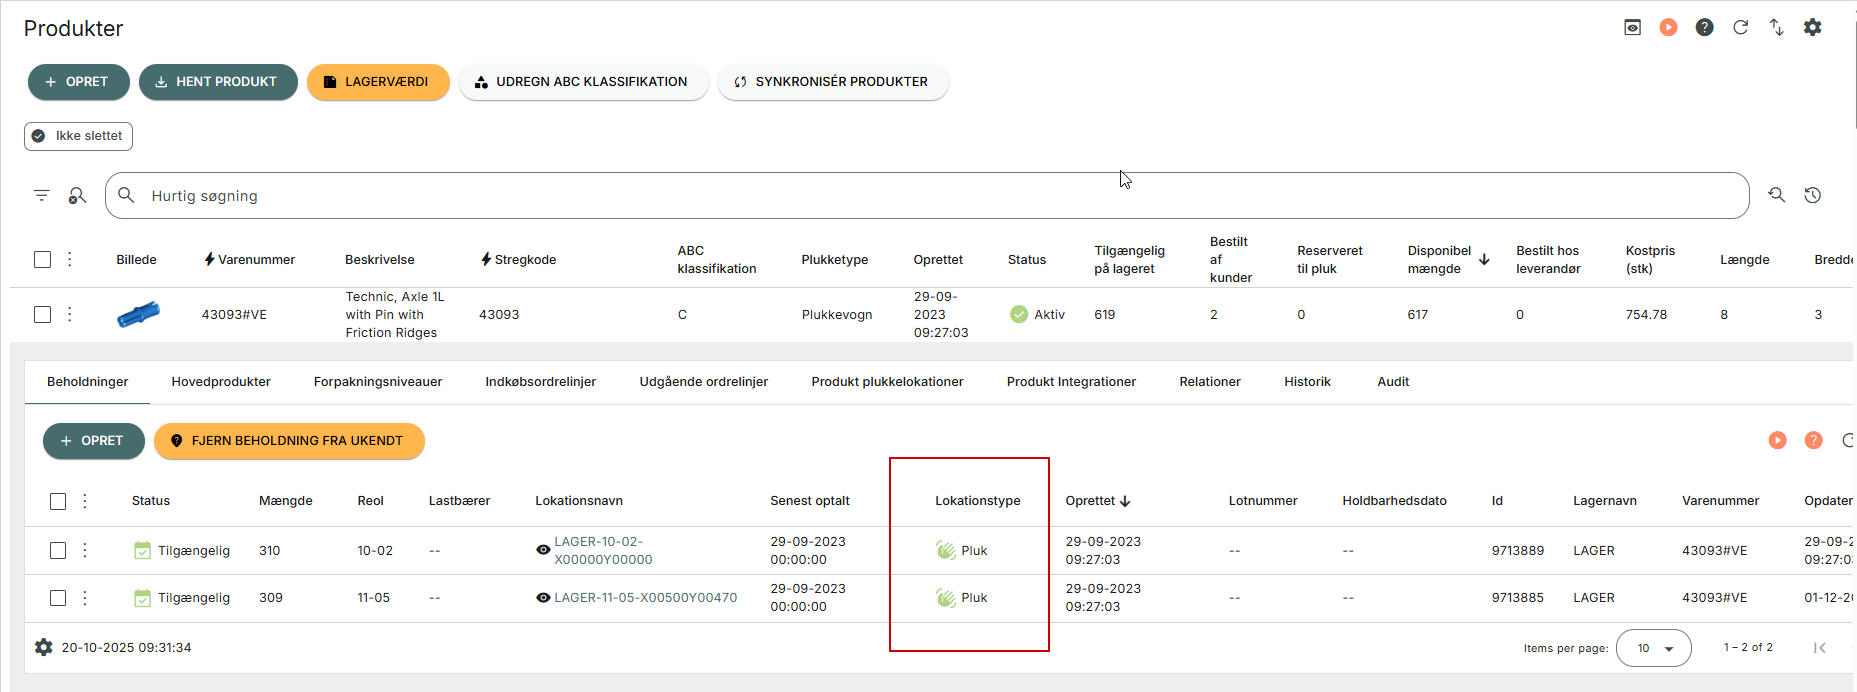The width and height of the screenshot is (1857, 692).
Task: Switch to Indkøbsordrelinjer tab
Action: [541, 381]
